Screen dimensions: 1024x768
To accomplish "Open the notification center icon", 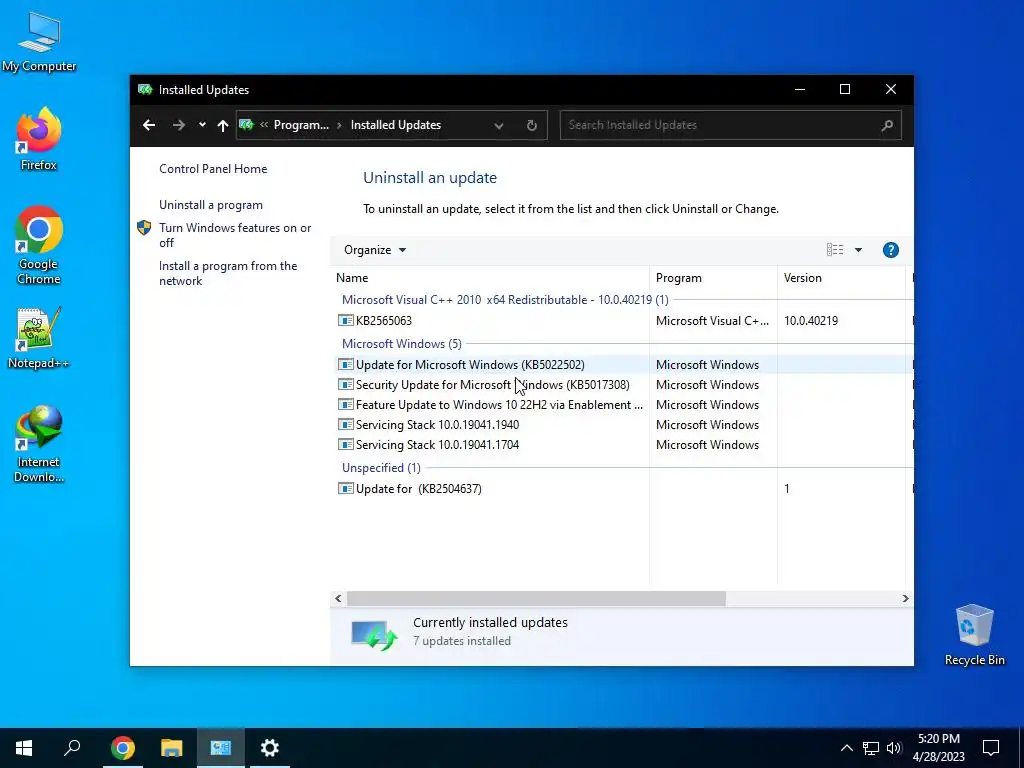I will pos(991,748).
